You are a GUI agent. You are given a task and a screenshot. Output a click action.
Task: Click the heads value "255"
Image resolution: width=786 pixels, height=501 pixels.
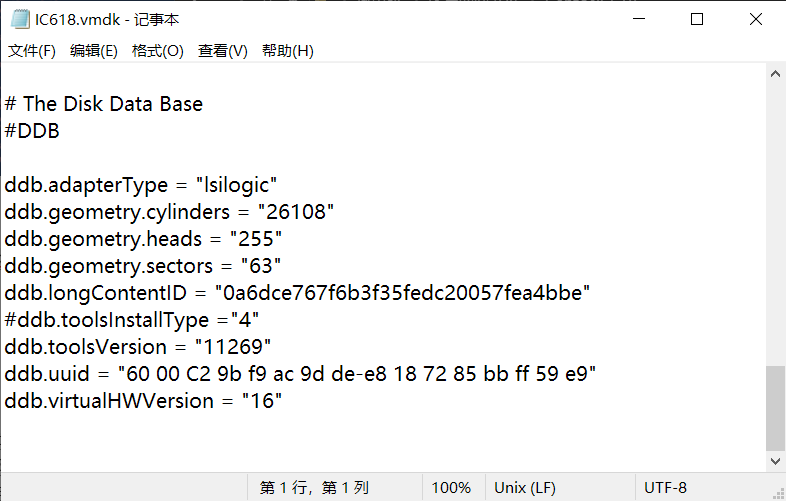tap(256, 239)
